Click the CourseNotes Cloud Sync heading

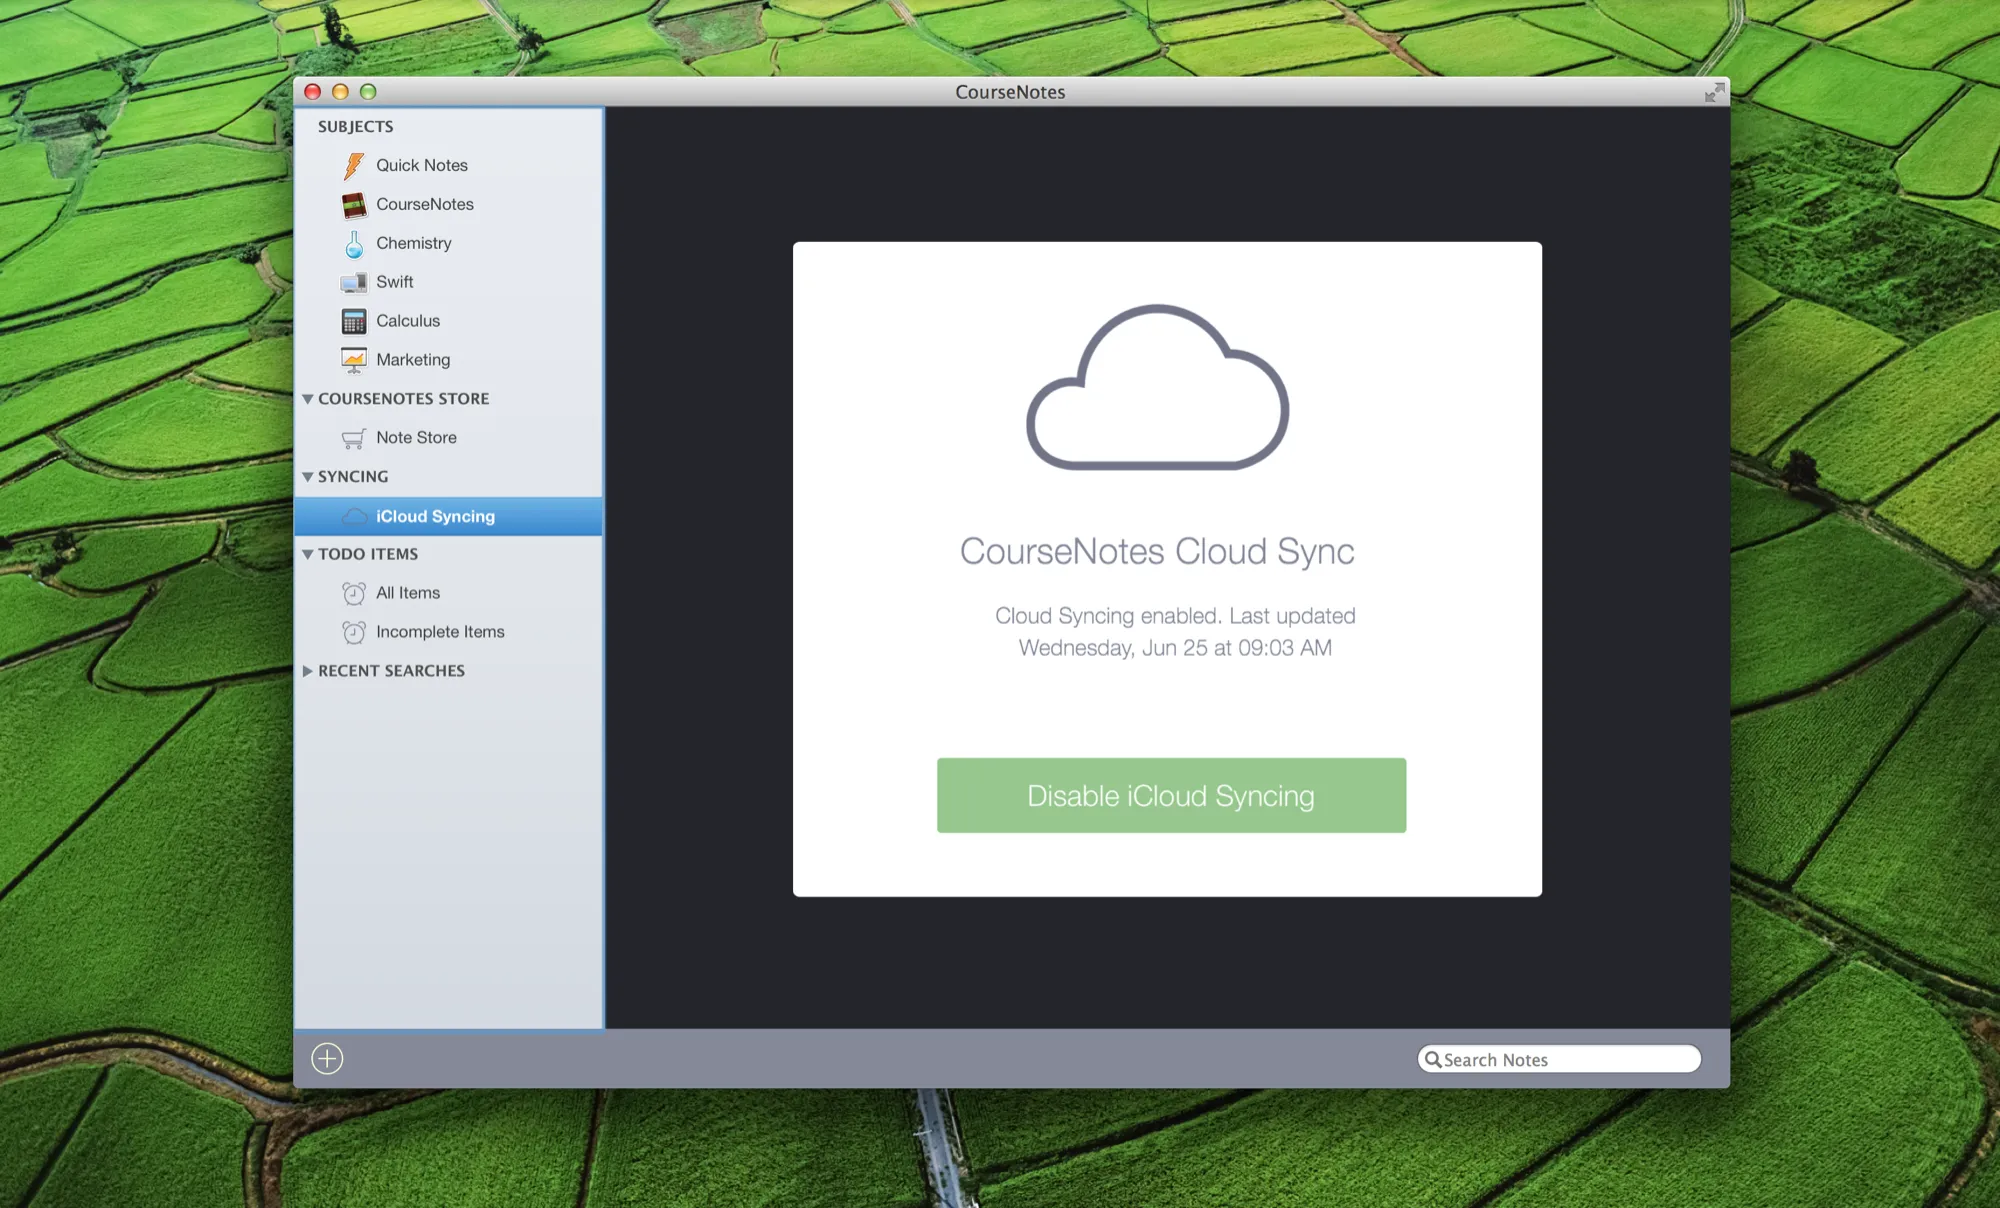1157,551
